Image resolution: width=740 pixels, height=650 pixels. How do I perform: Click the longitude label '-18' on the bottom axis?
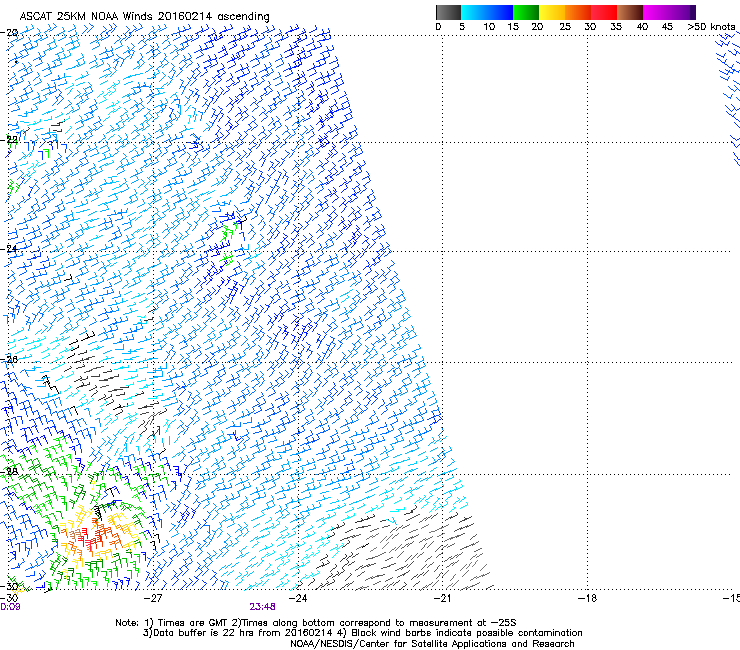pyautogui.click(x=587, y=598)
